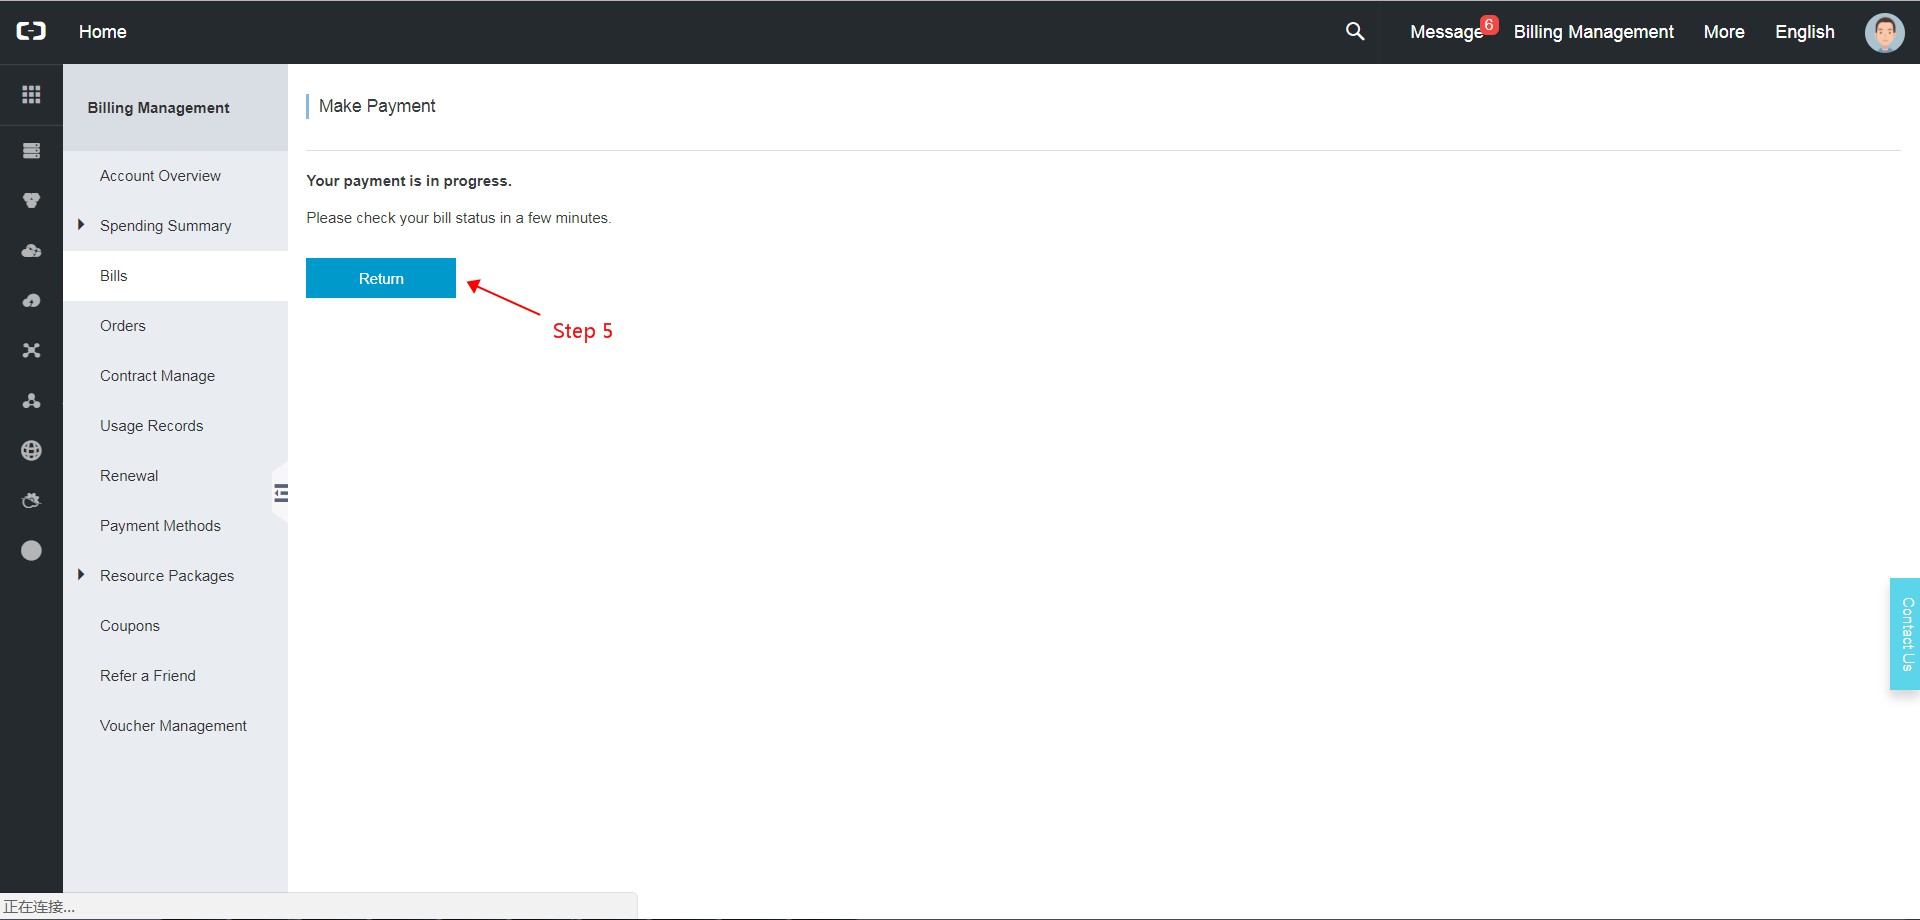Click the X-shaped network nodes icon
The image size is (1920, 920).
point(31,351)
